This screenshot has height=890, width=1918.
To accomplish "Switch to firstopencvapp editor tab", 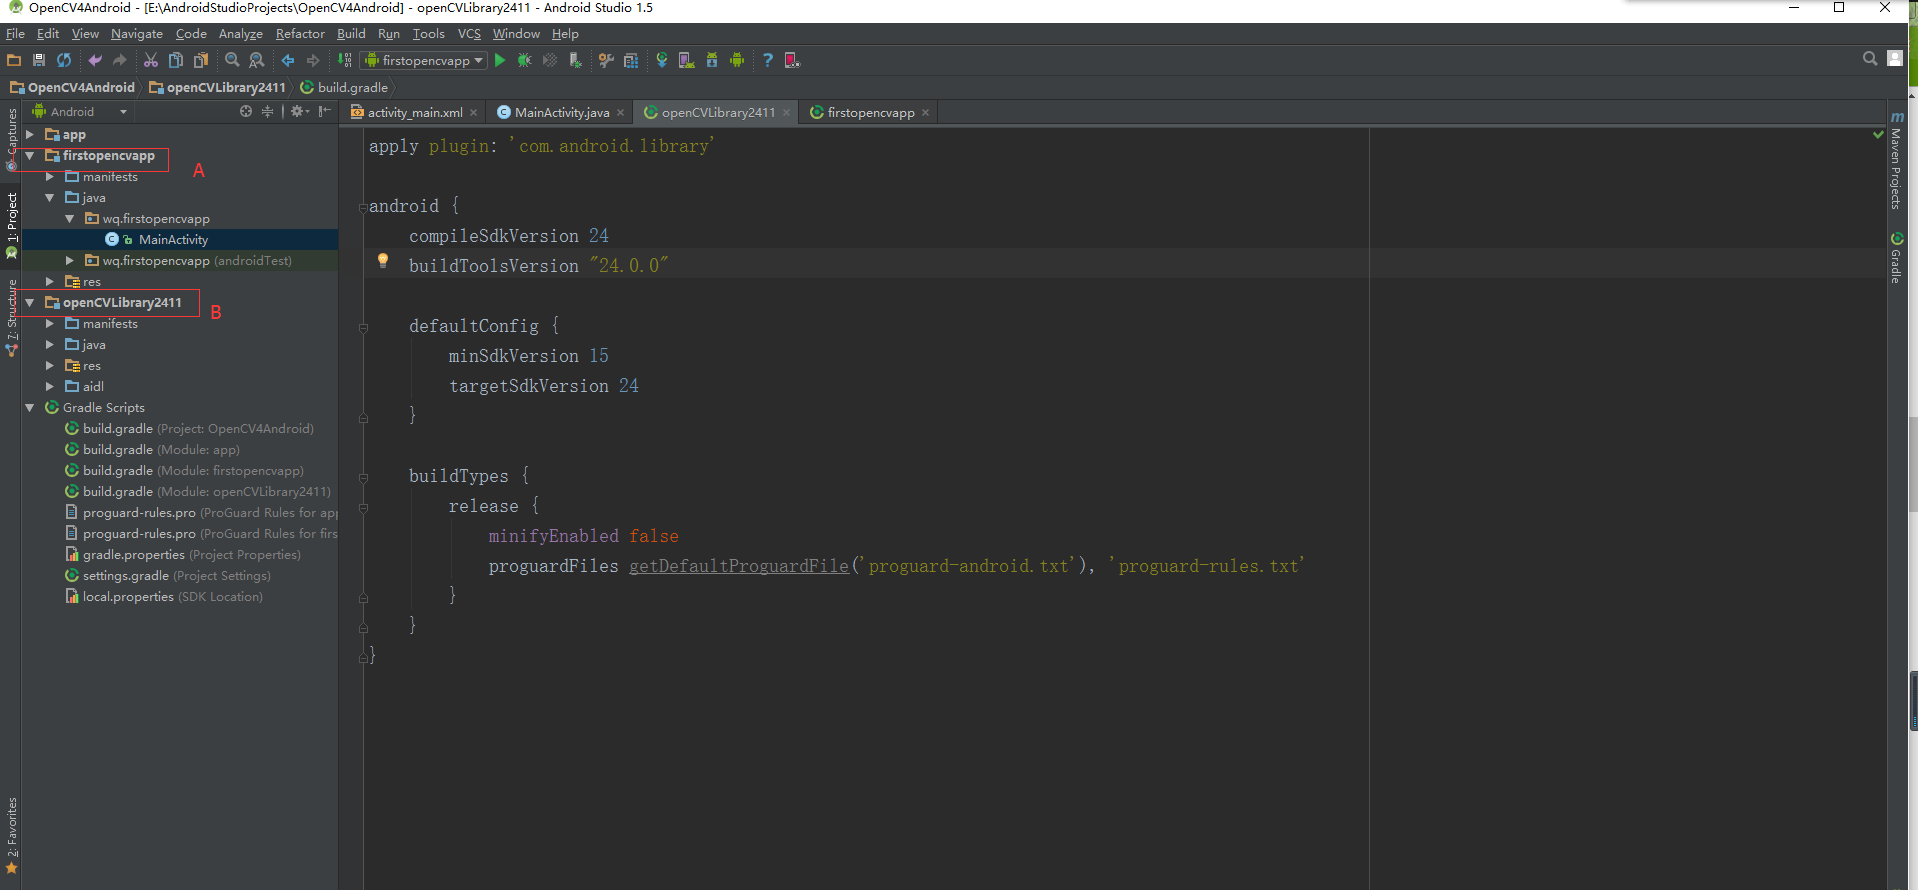I will click(870, 112).
